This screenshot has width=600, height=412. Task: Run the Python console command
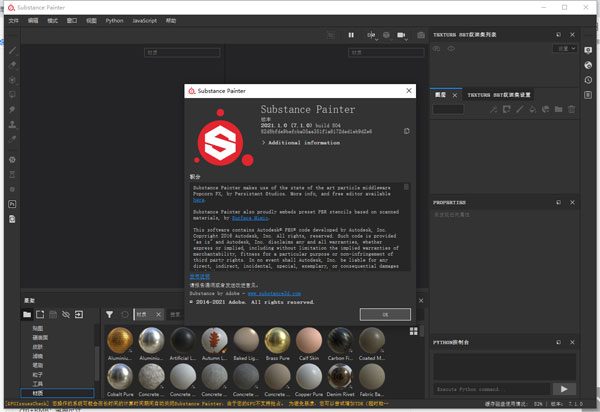(563, 388)
